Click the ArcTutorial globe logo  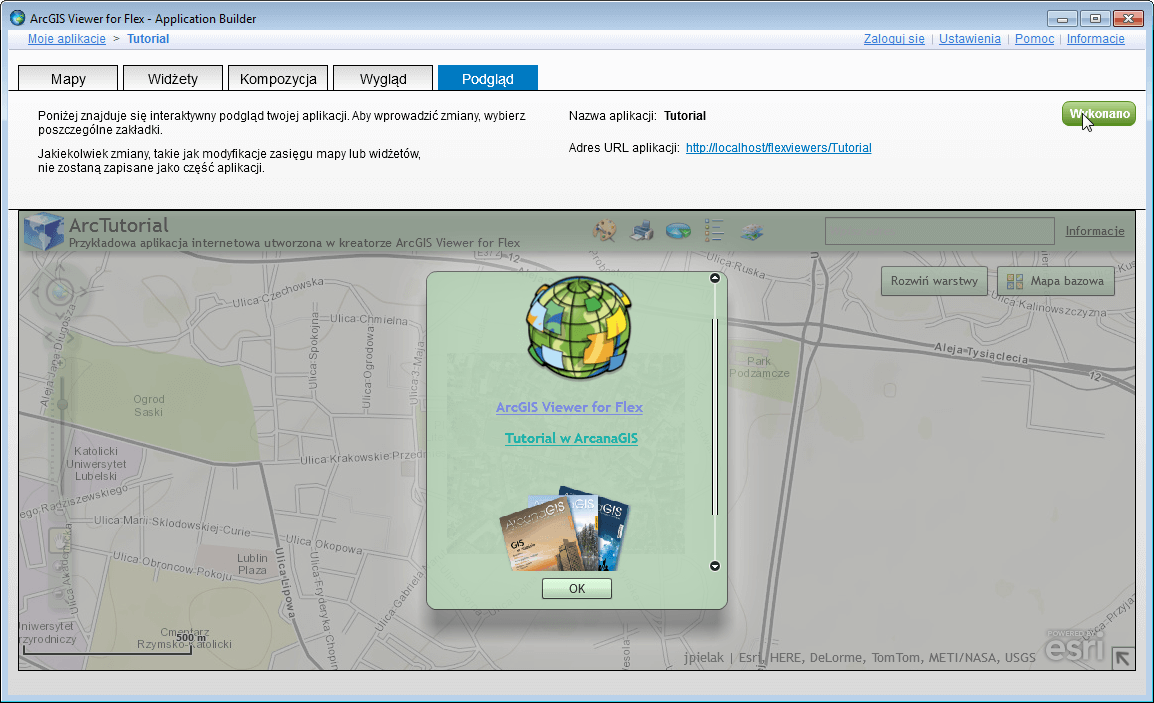coord(43,231)
